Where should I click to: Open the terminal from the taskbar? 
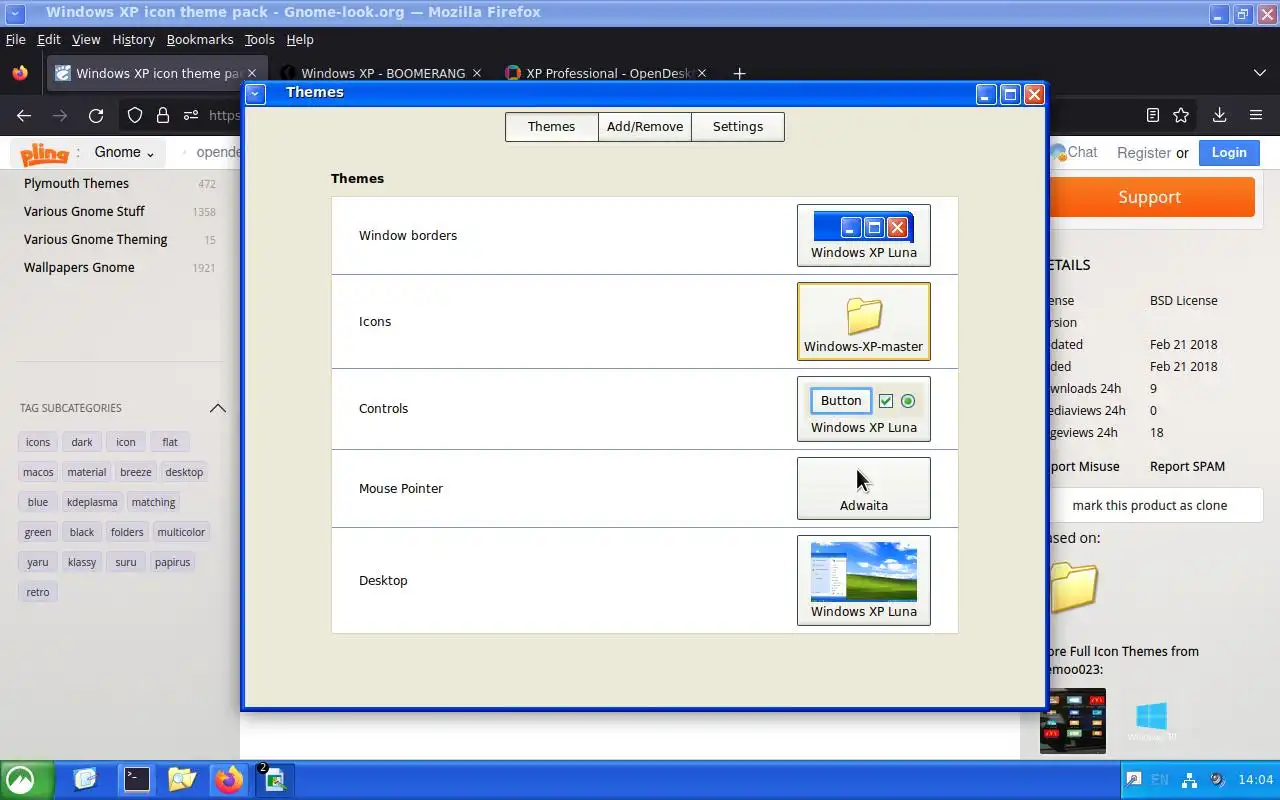pyautogui.click(x=136, y=779)
